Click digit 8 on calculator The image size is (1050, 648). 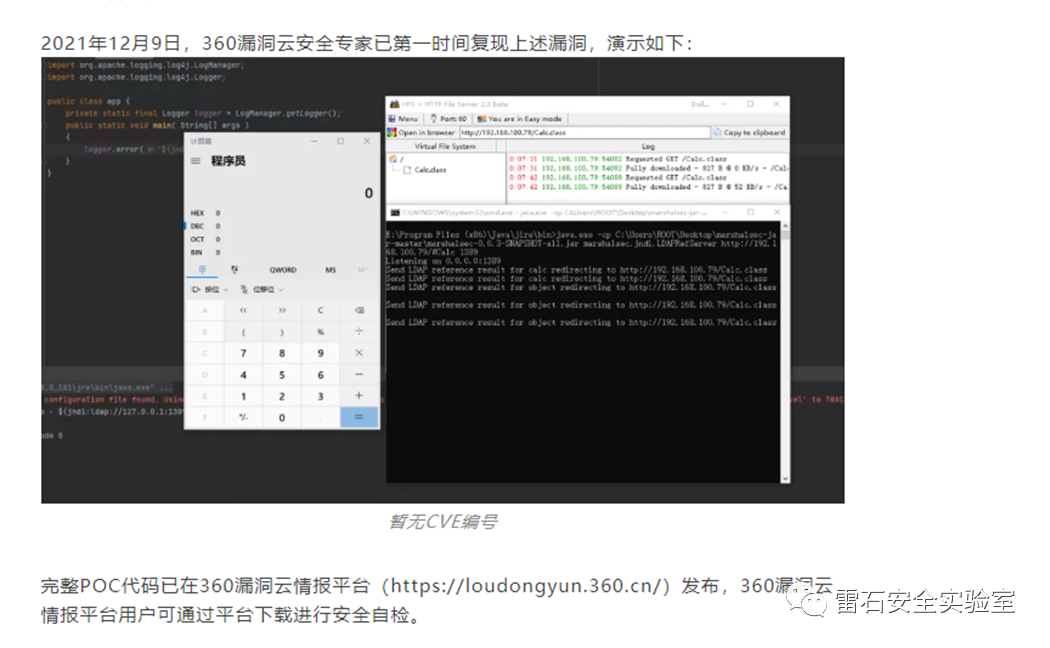point(282,353)
